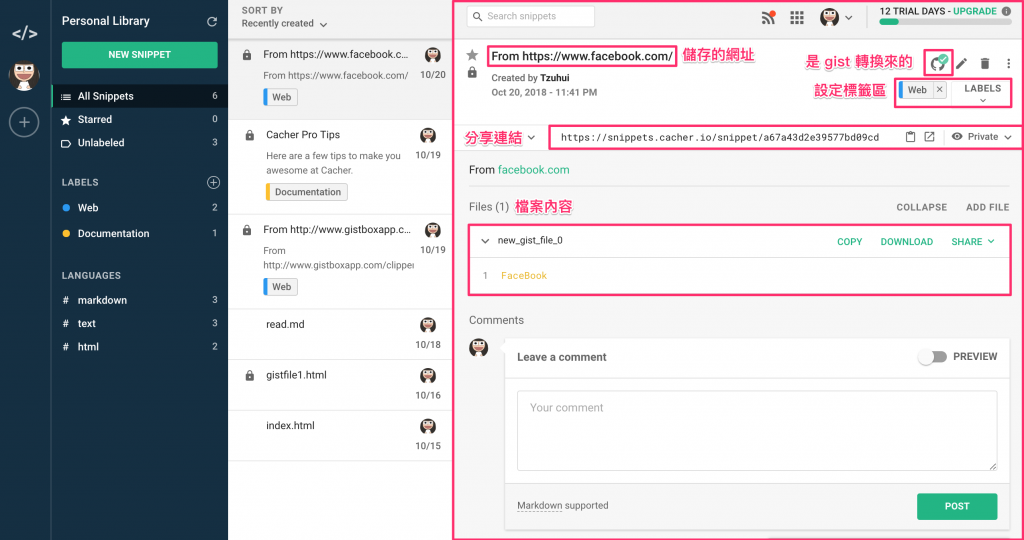The width and height of the screenshot is (1024, 540).
Task: Remove the Web label from snippet
Action: [940, 89]
